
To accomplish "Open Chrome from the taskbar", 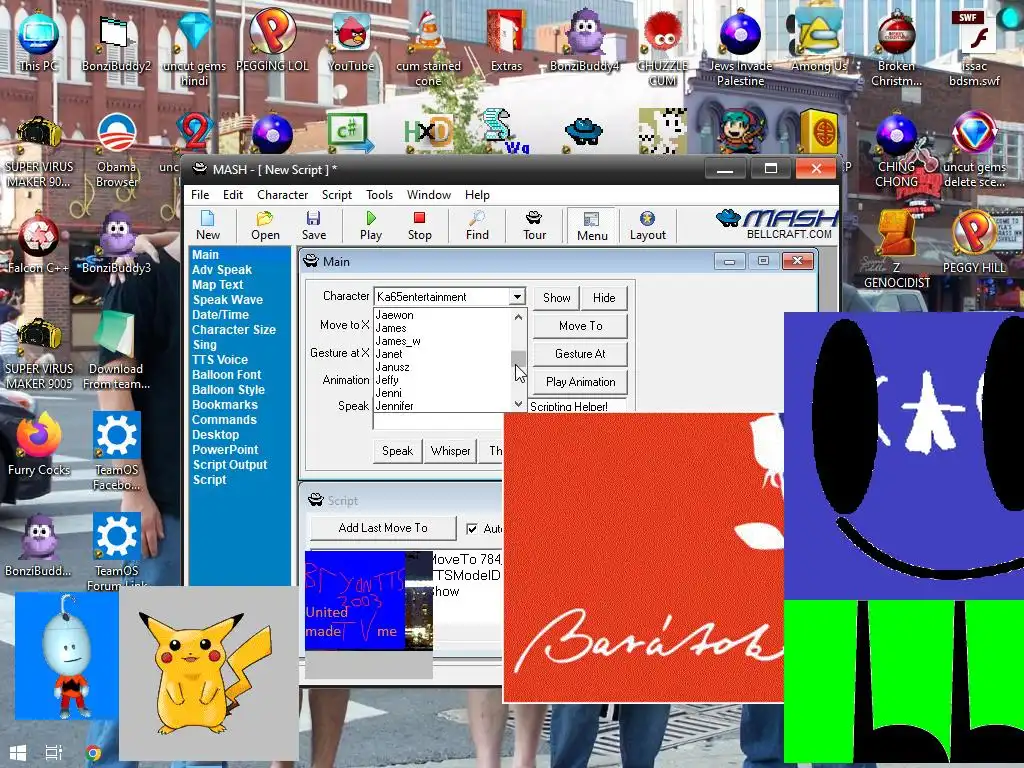I will point(93,753).
